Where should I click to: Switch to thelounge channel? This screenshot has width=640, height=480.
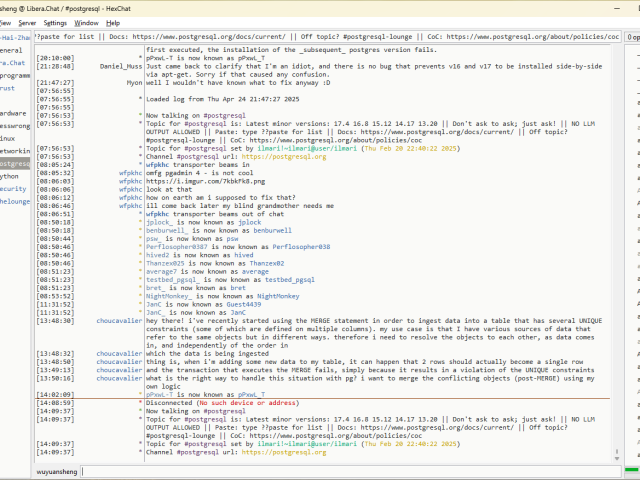point(15,201)
